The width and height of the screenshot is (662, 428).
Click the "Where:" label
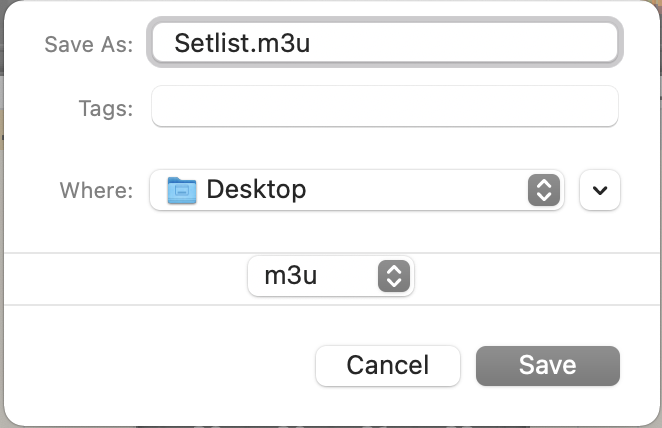(96, 190)
